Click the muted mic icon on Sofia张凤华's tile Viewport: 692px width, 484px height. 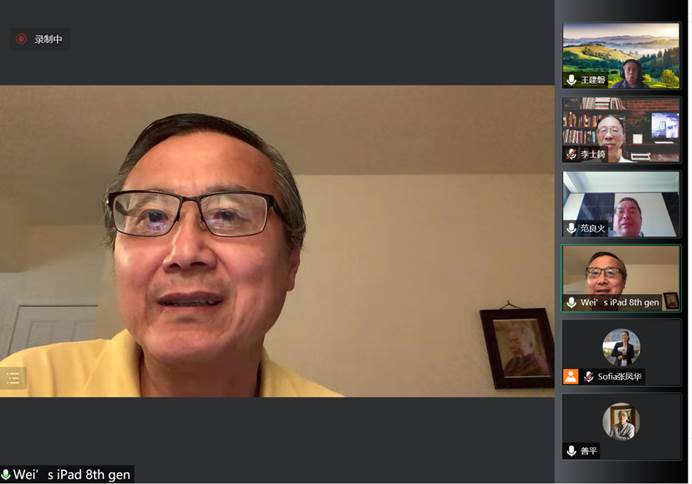pyautogui.click(x=589, y=377)
